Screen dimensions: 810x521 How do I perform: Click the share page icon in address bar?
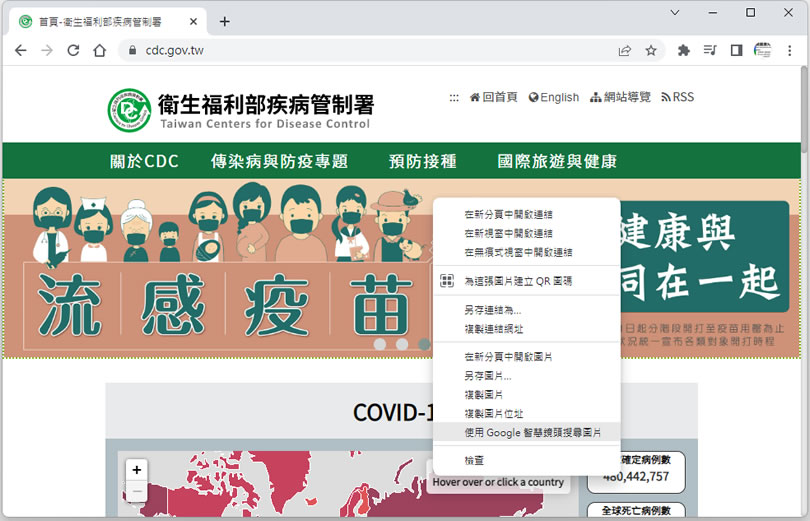(x=625, y=50)
